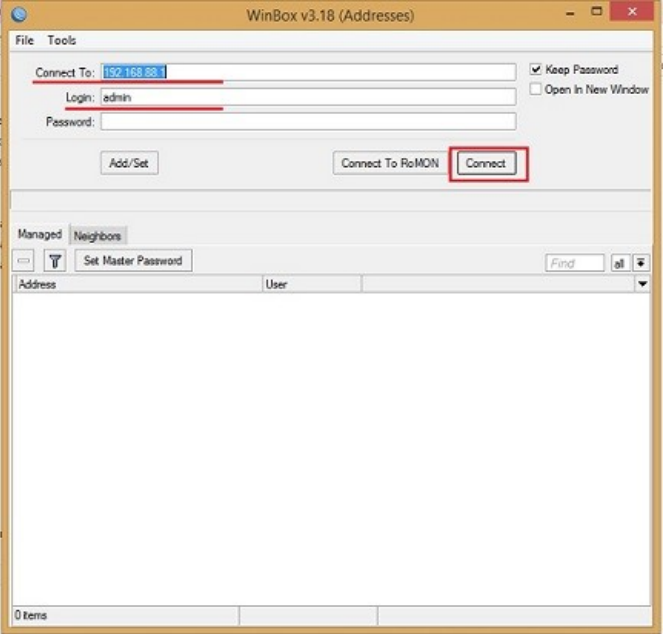Open the File menu
The image size is (663, 634).
click(x=25, y=41)
